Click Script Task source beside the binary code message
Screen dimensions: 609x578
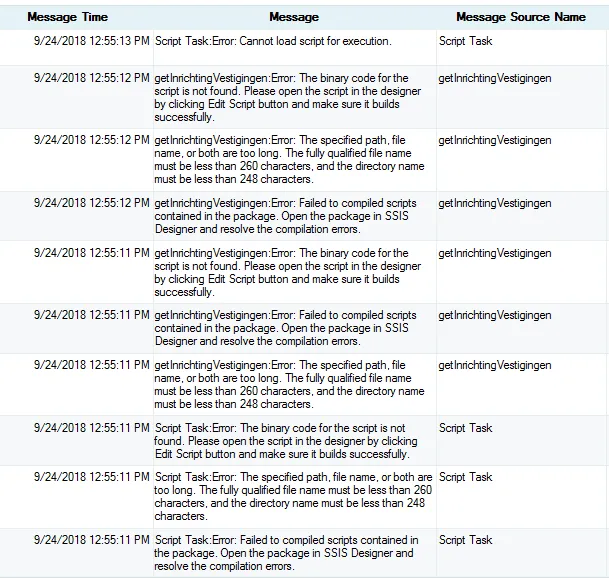tap(465, 428)
